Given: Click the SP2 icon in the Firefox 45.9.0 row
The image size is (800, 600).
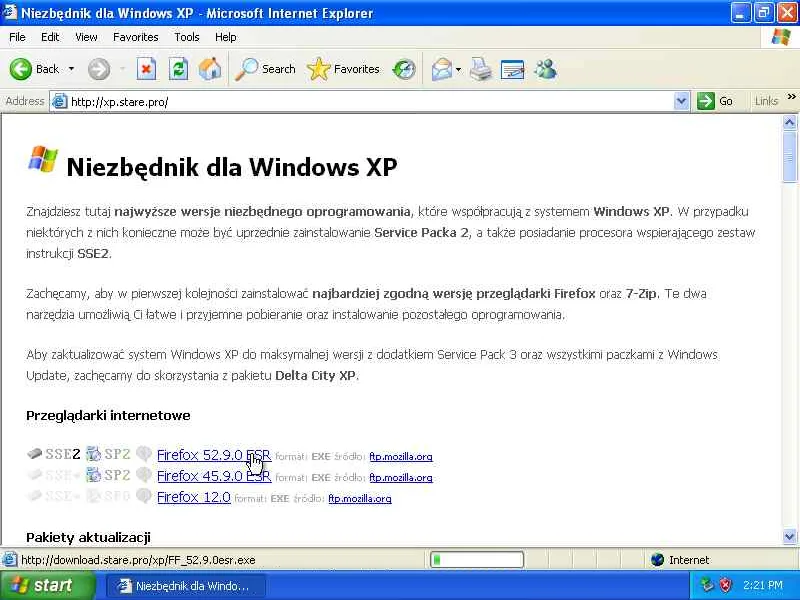Looking at the screenshot, I should click(x=93, y=475).
